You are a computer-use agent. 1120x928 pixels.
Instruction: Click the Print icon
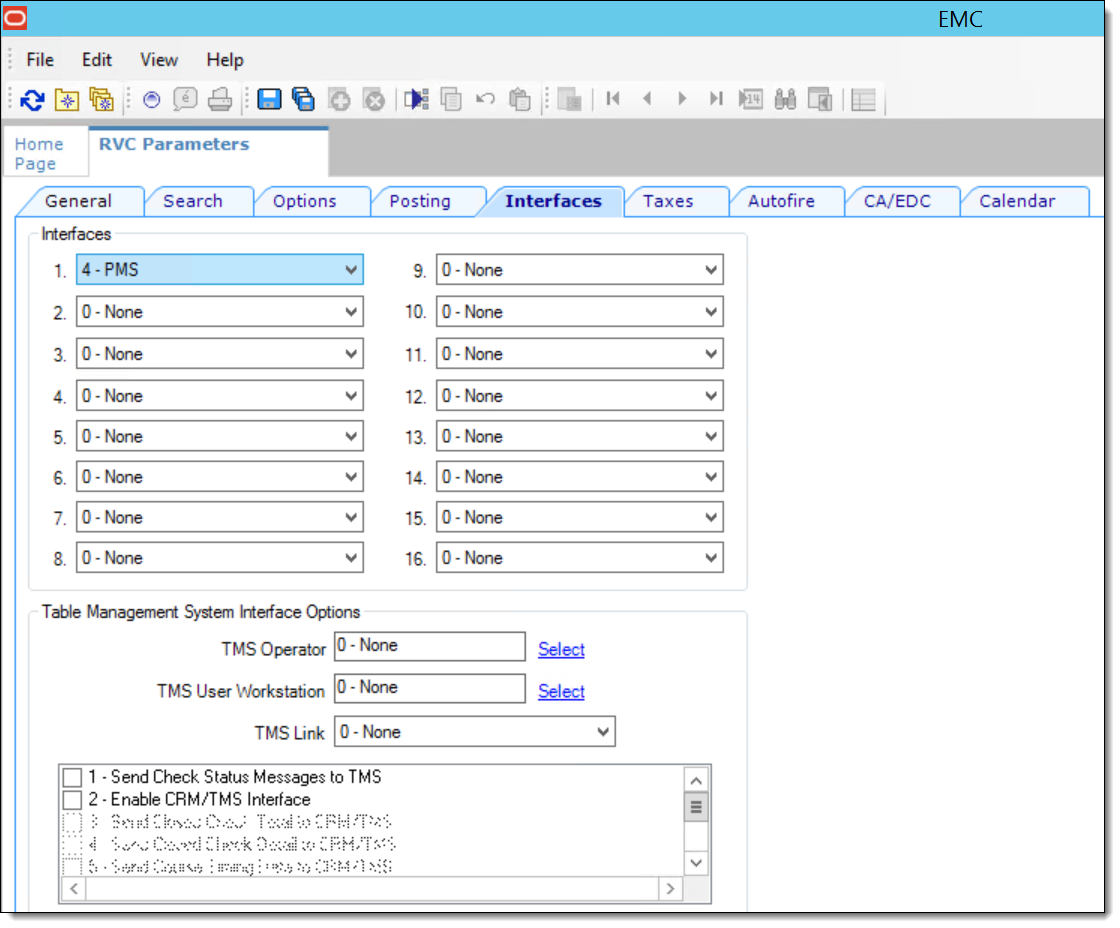pyautogui.click(x=220, y=99)
